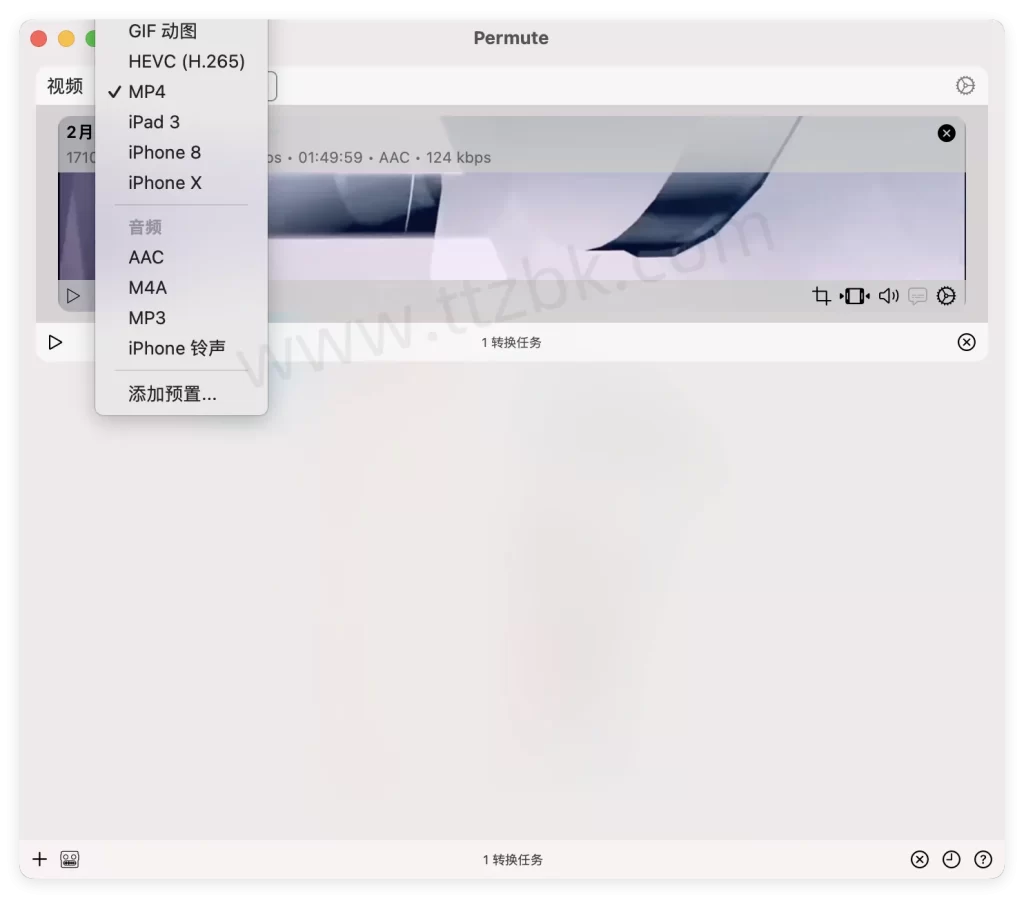The height and width of the screenshot is (898, 1024).
Task: Select the AAC audio format
Action: [x=147, y=257]
